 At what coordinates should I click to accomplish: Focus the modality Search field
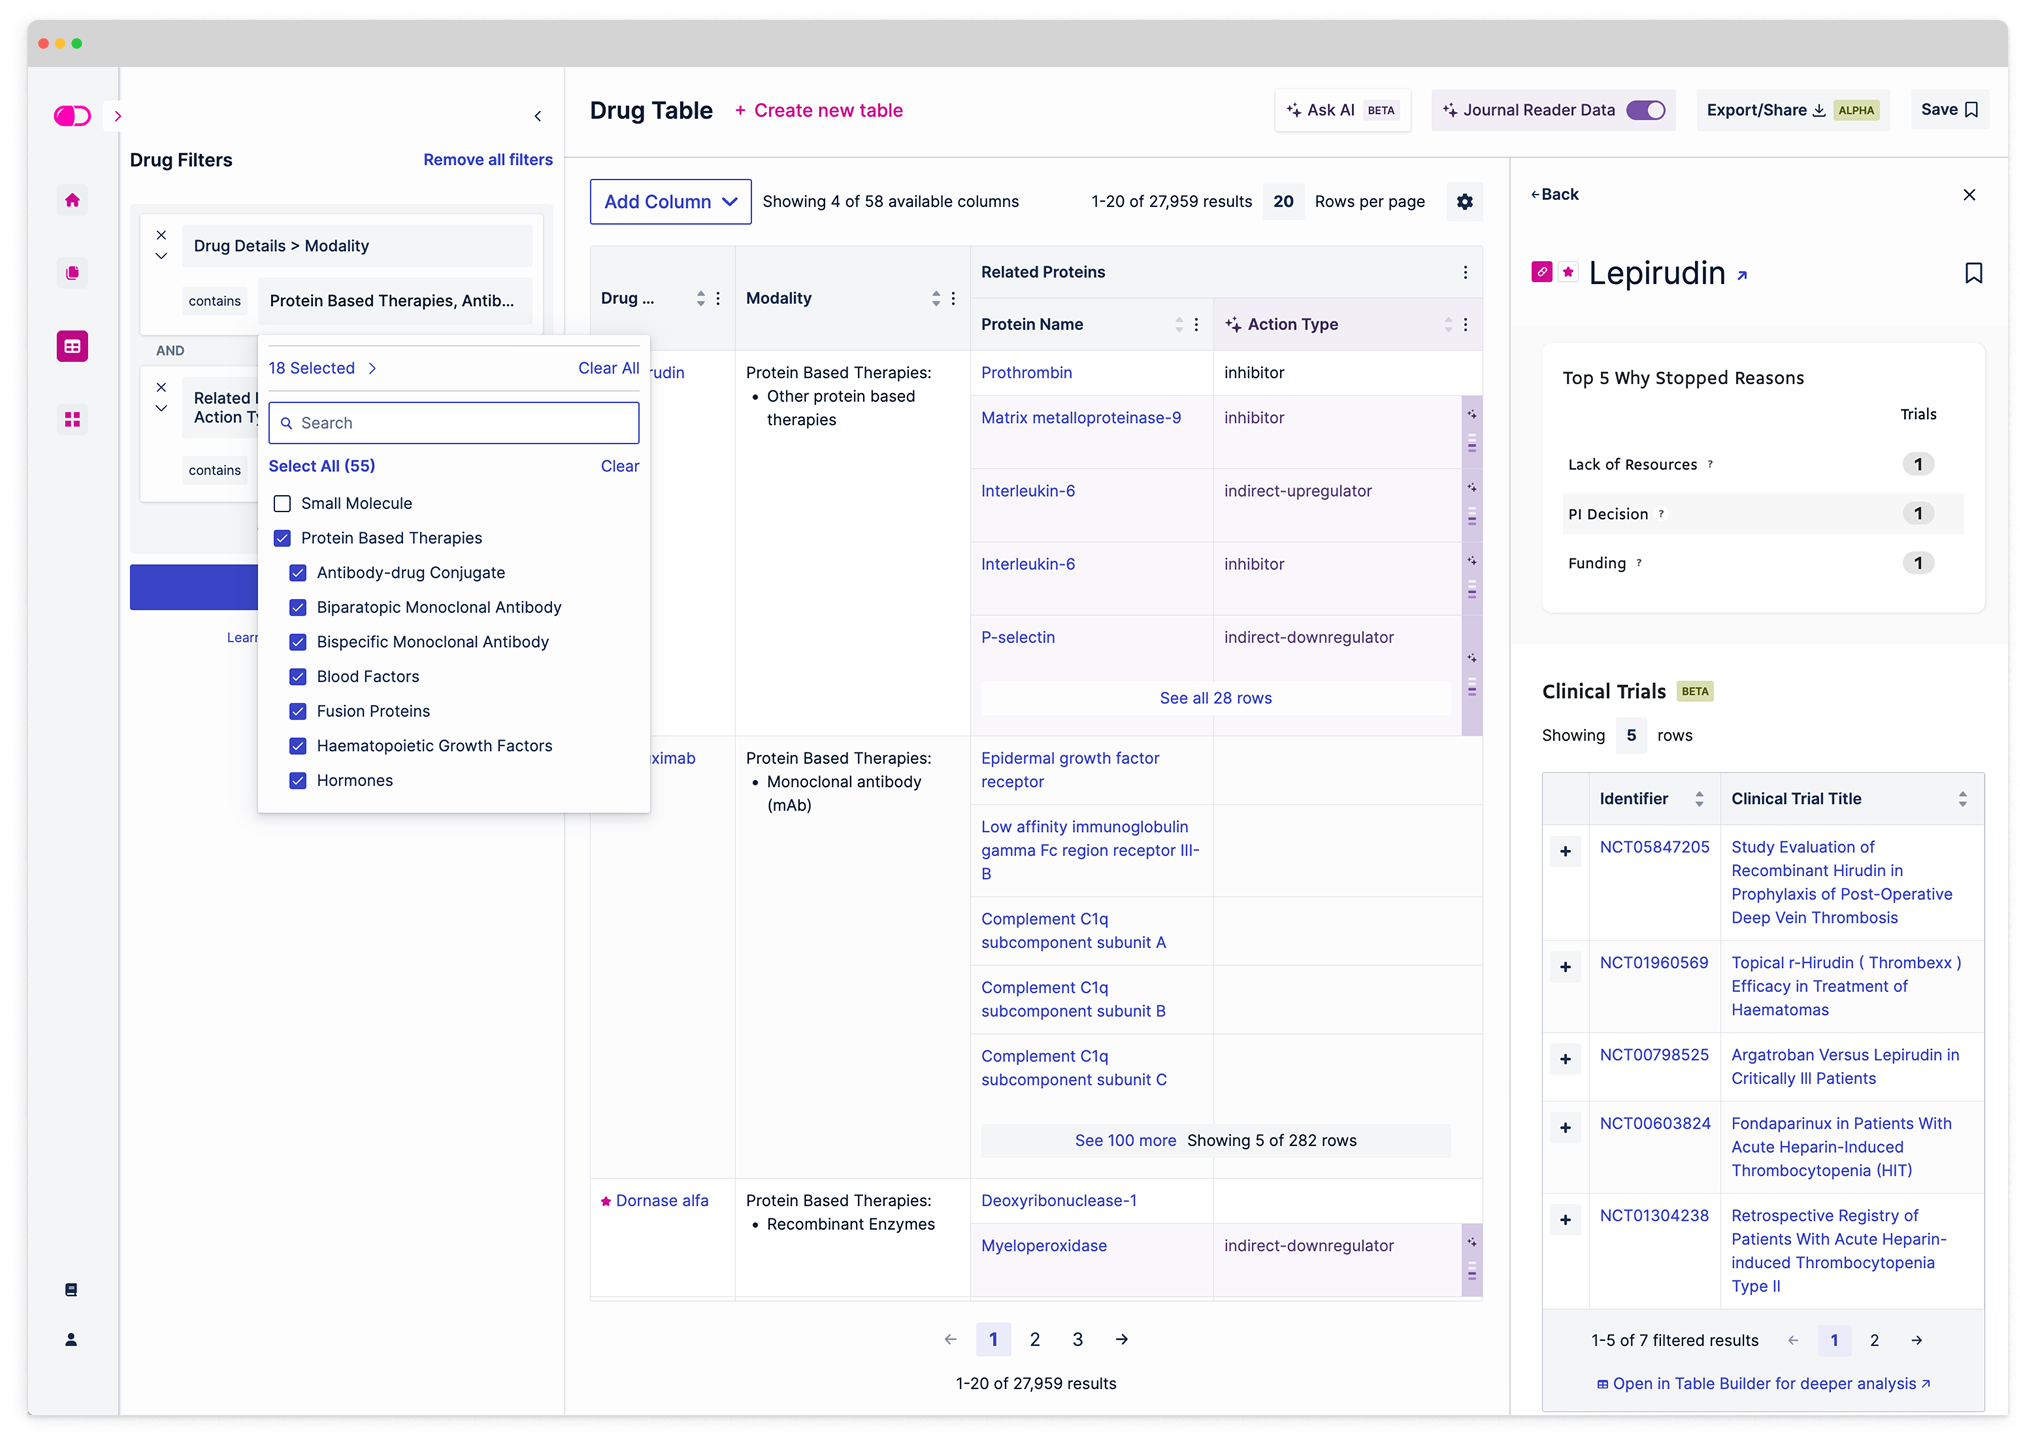[454, 423]
